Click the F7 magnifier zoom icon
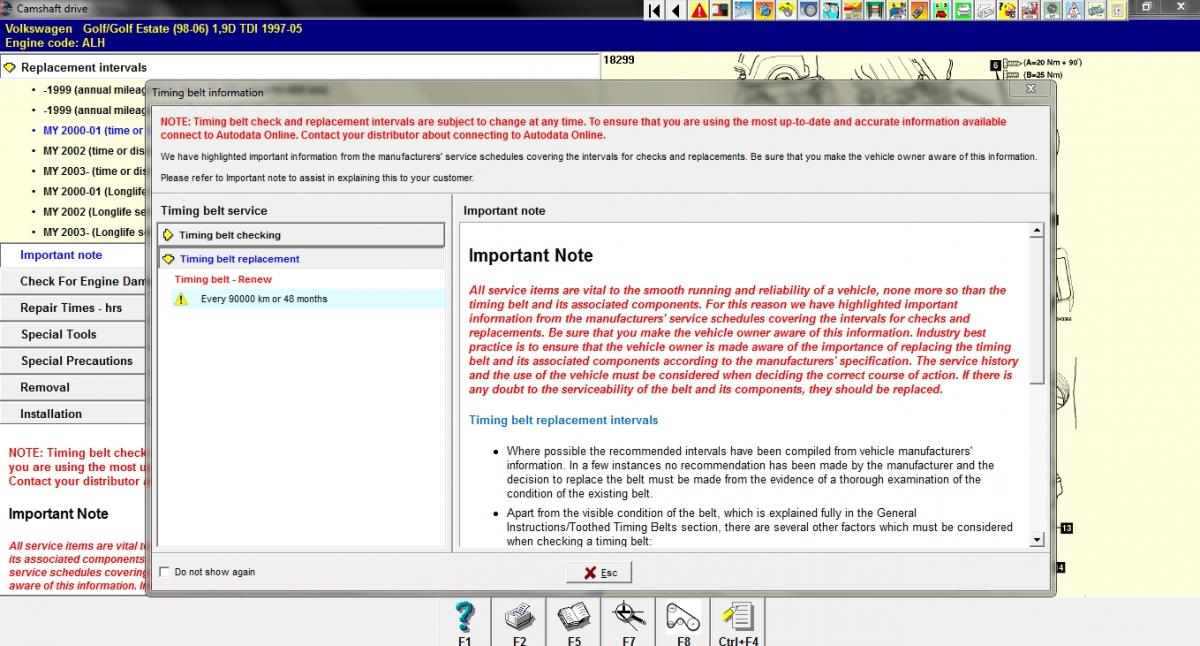 [x=628, y=617]
